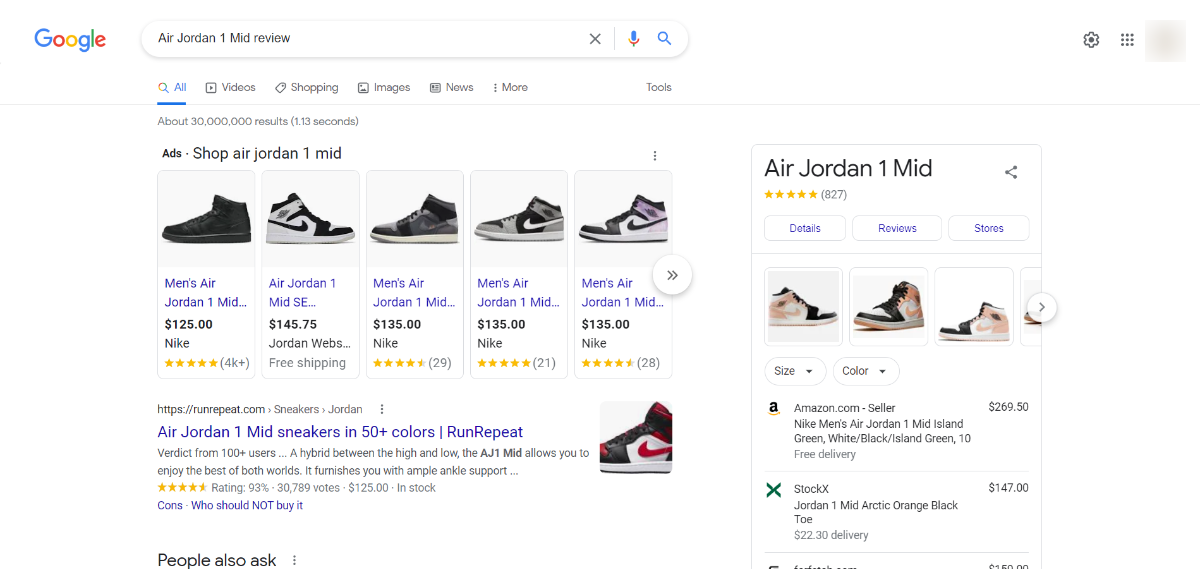Click the '$147.00' StockX price
1200x569 pixels.
(x=1008, y=488)
